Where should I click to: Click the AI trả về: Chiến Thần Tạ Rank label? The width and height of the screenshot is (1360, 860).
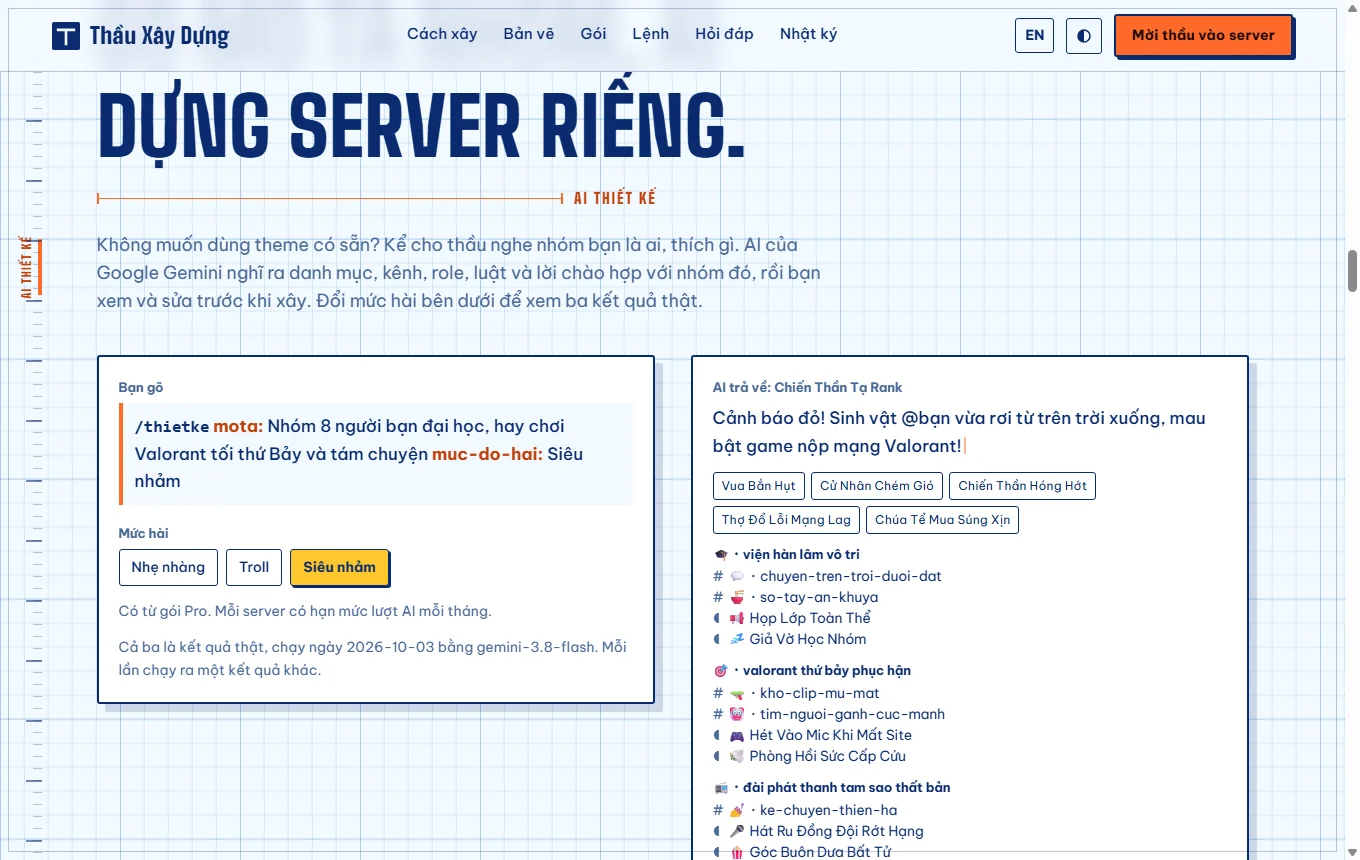pyautogui.click(x=808, y=387)
